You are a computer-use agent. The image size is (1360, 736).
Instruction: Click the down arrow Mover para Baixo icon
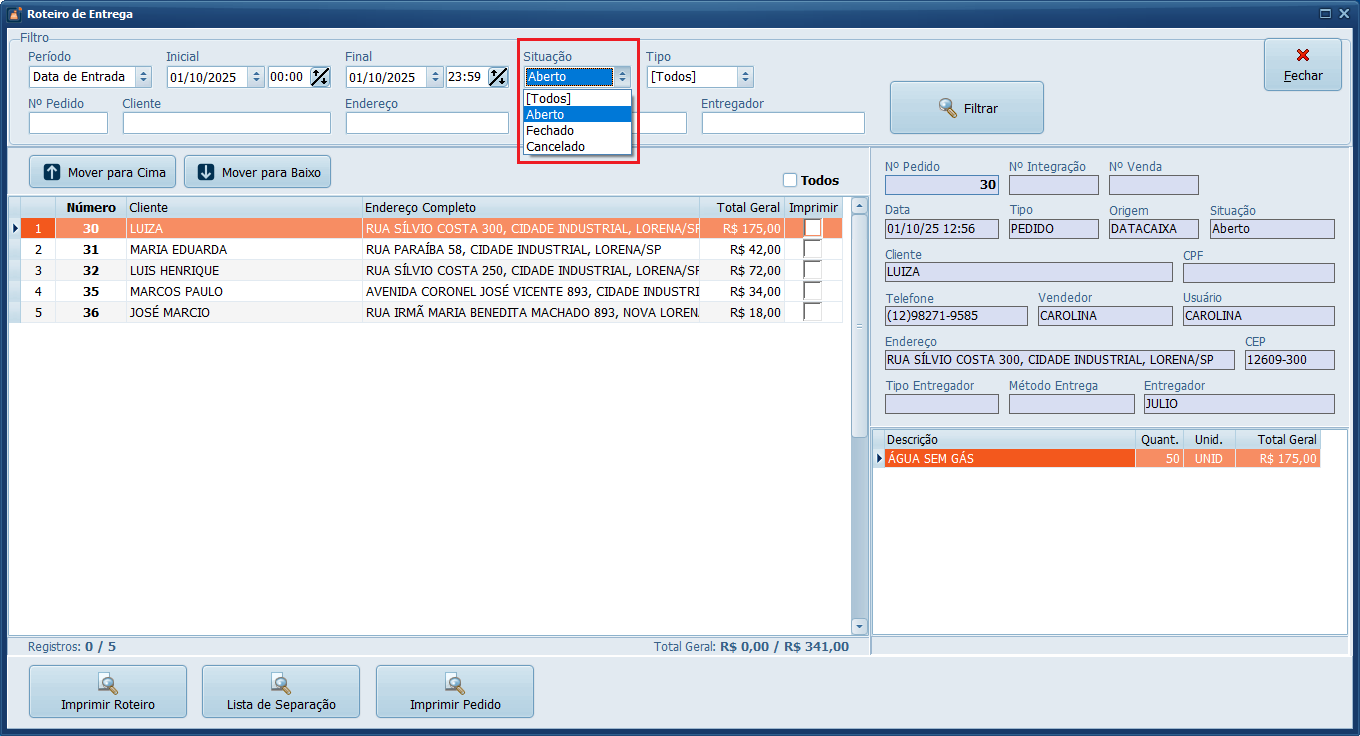[x=206, y=172]
